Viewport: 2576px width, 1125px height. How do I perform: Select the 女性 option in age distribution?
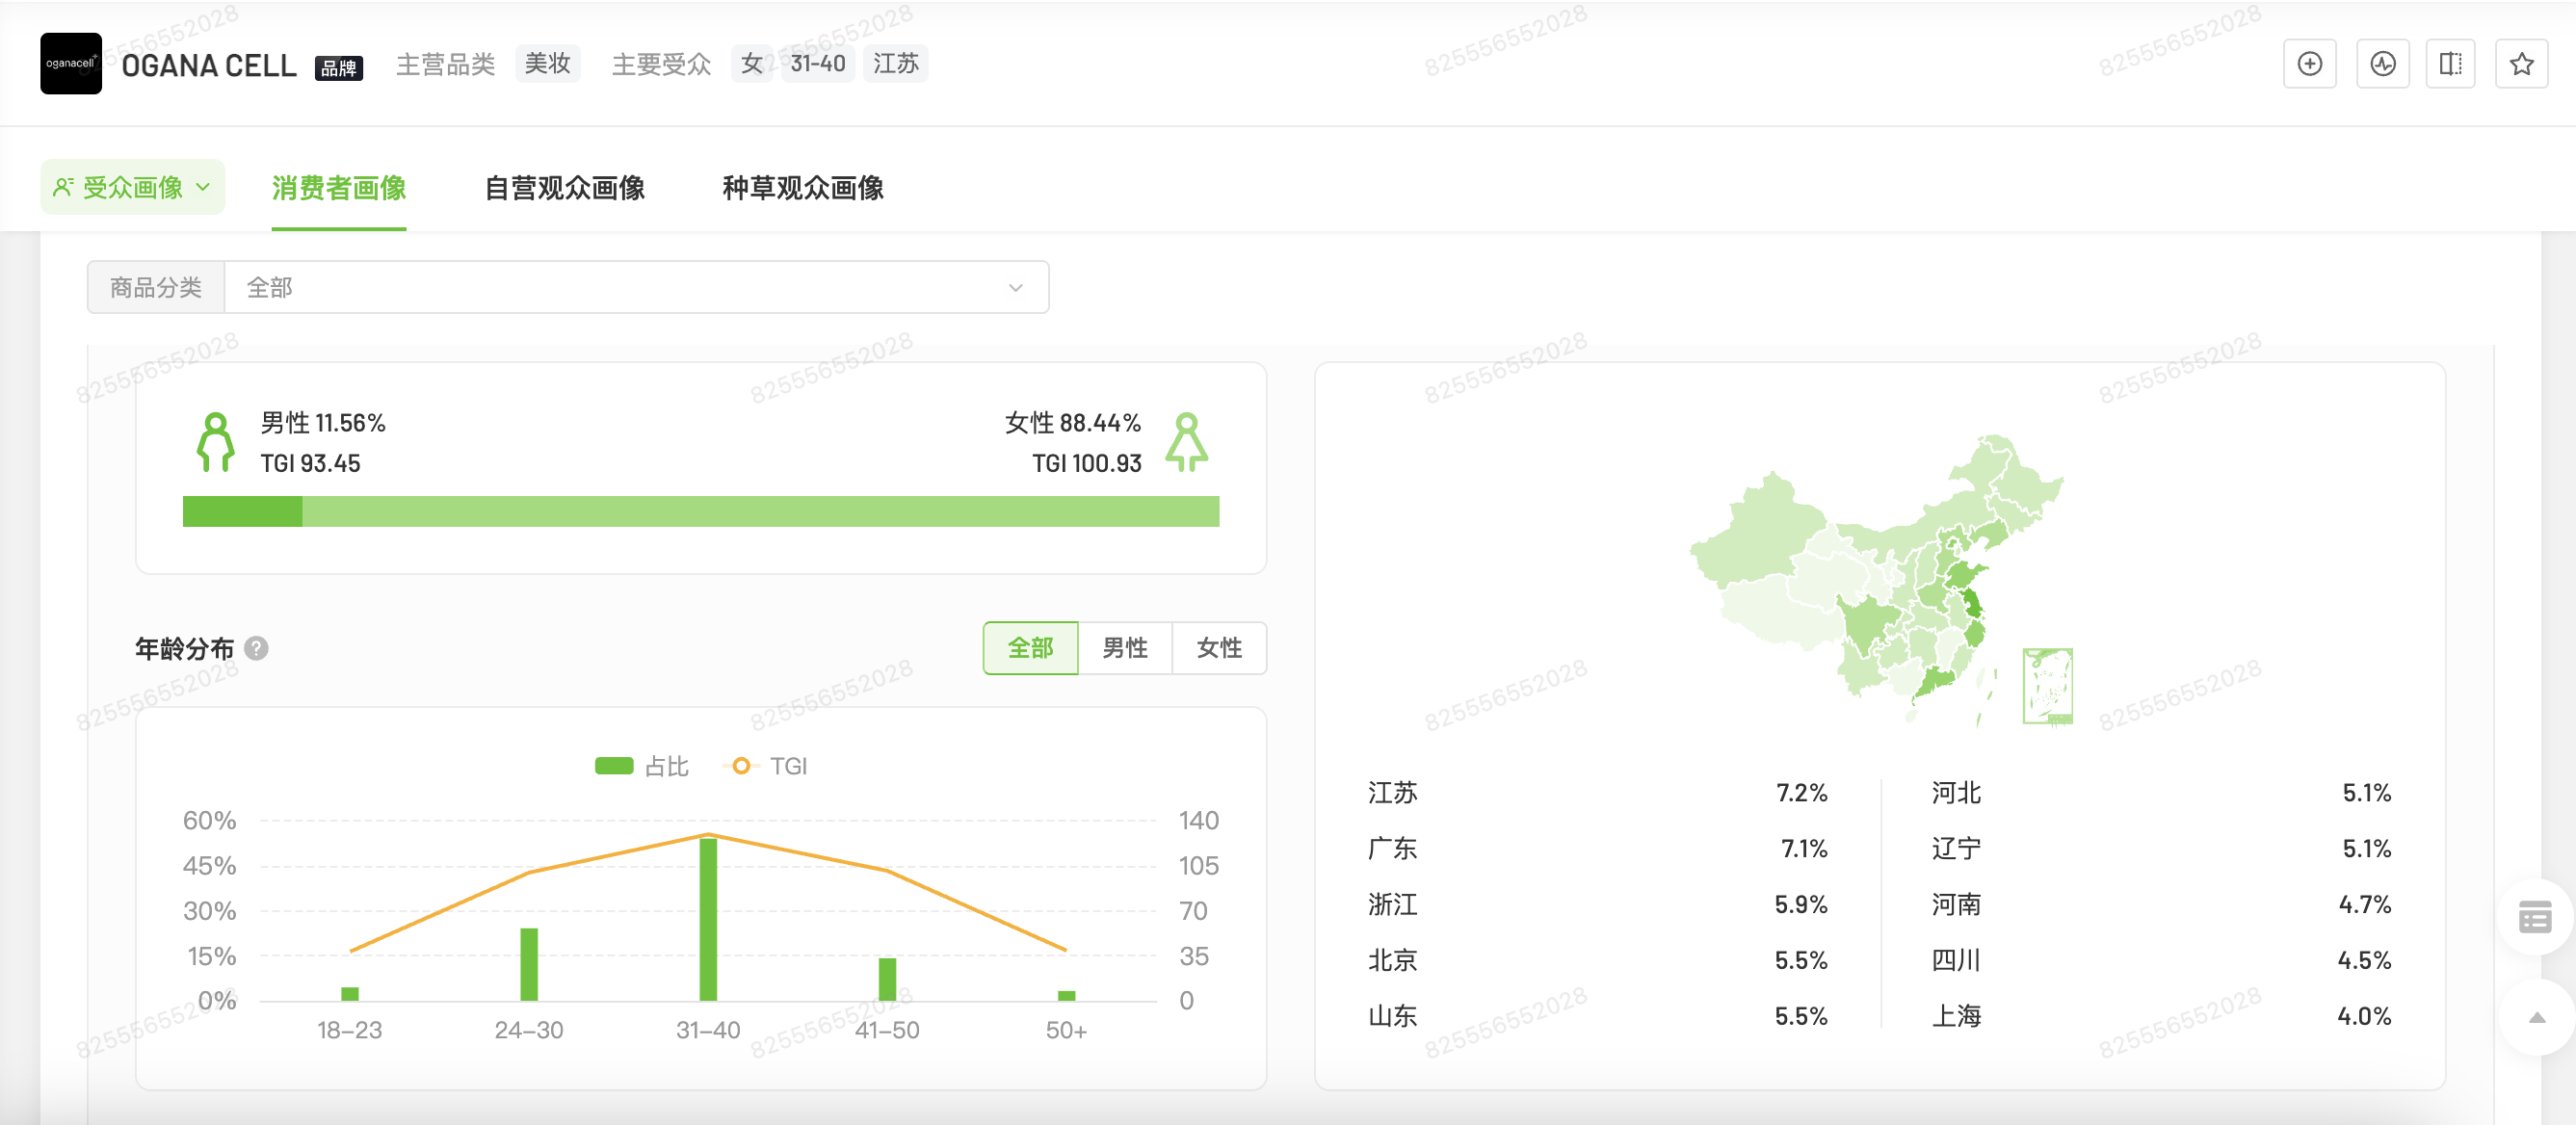[x=1219, y=648]
